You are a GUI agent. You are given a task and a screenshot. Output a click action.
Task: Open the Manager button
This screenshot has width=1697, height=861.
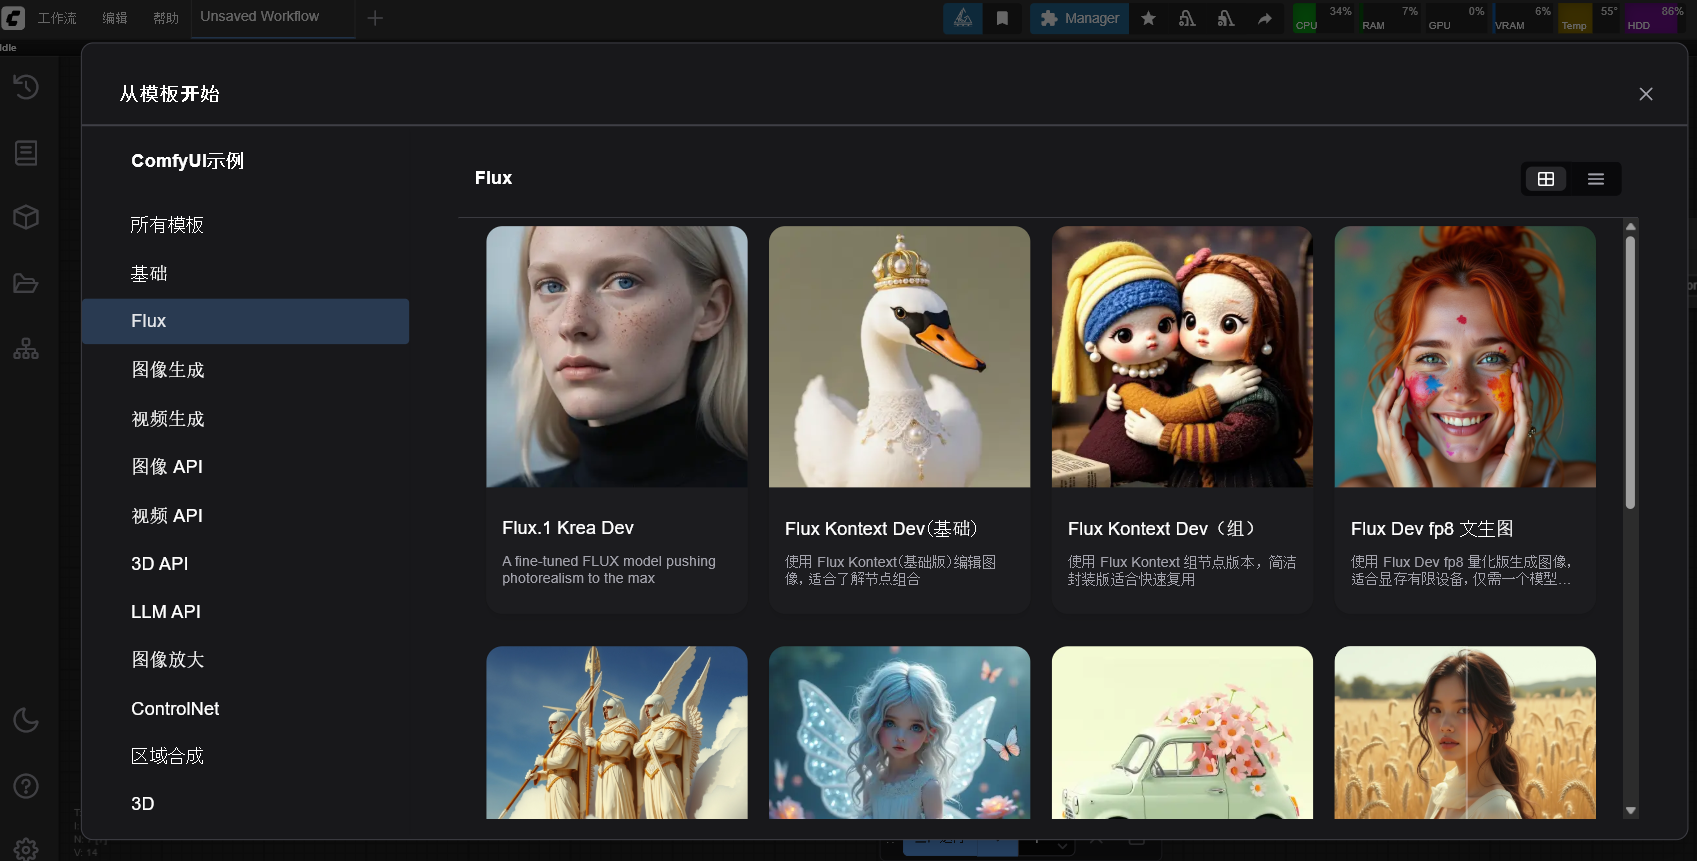pyautogui.click(x=1080, y=18)
